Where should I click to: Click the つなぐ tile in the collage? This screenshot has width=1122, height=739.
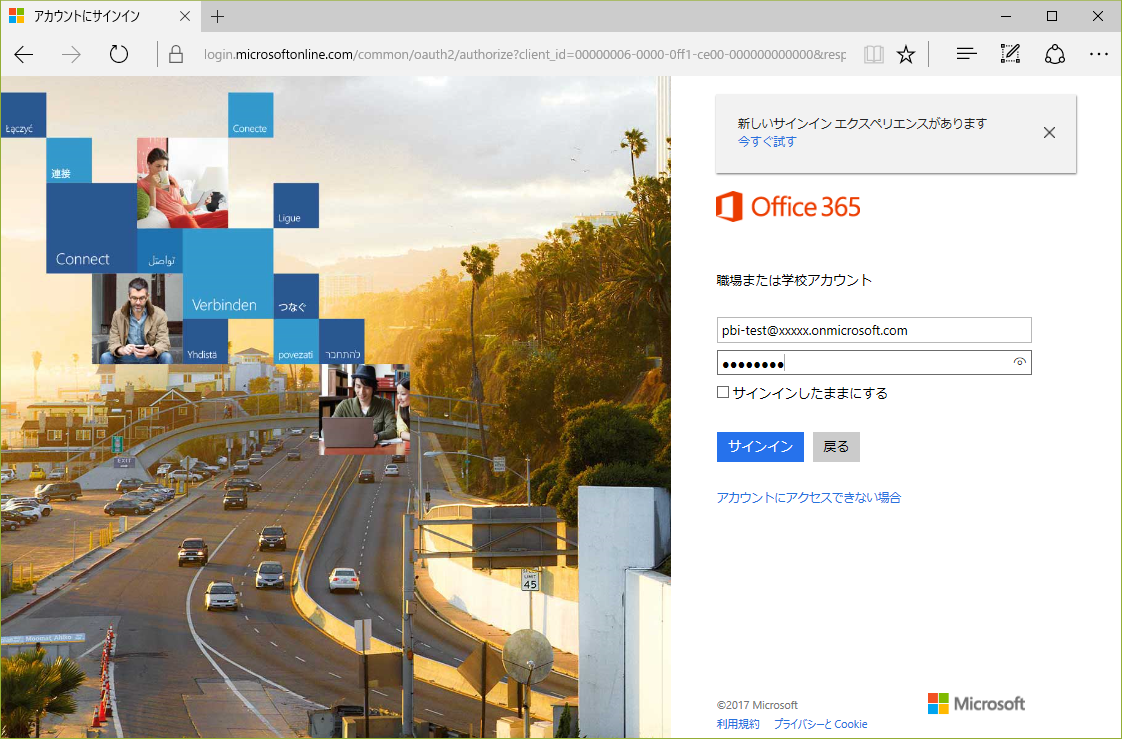(x=296, y=296)
